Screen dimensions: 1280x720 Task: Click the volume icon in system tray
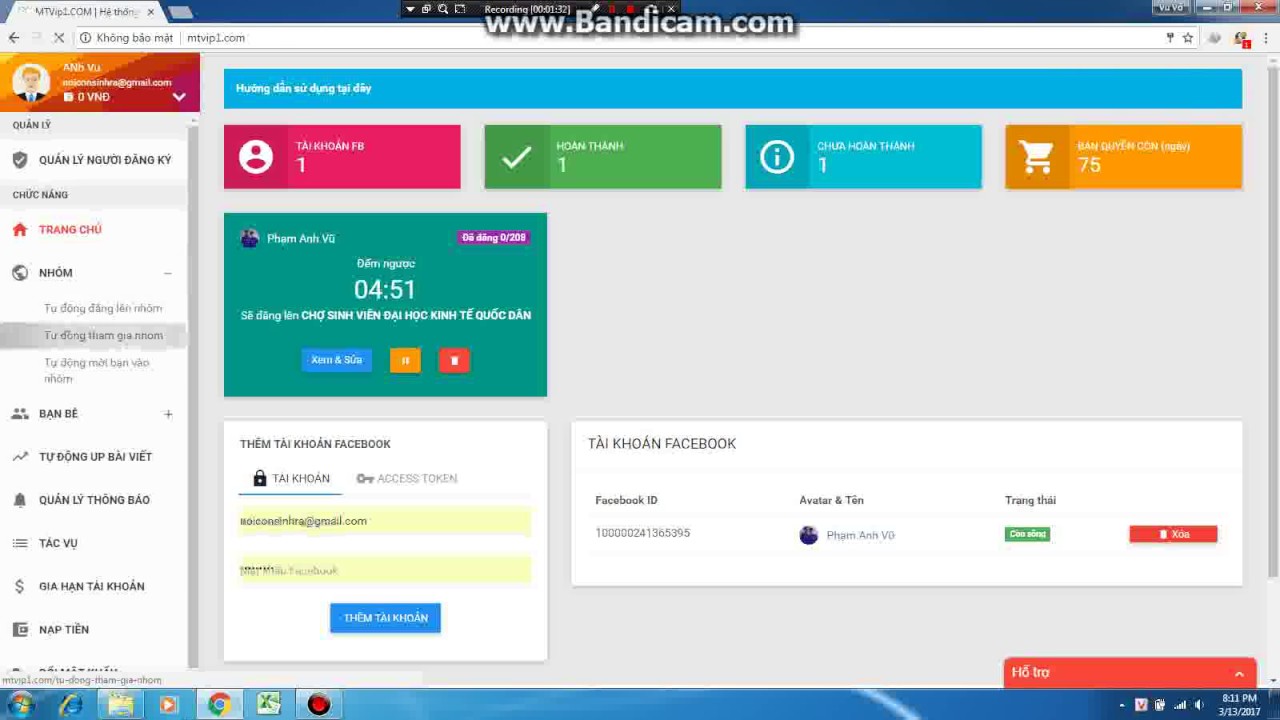pos(1199,705)
